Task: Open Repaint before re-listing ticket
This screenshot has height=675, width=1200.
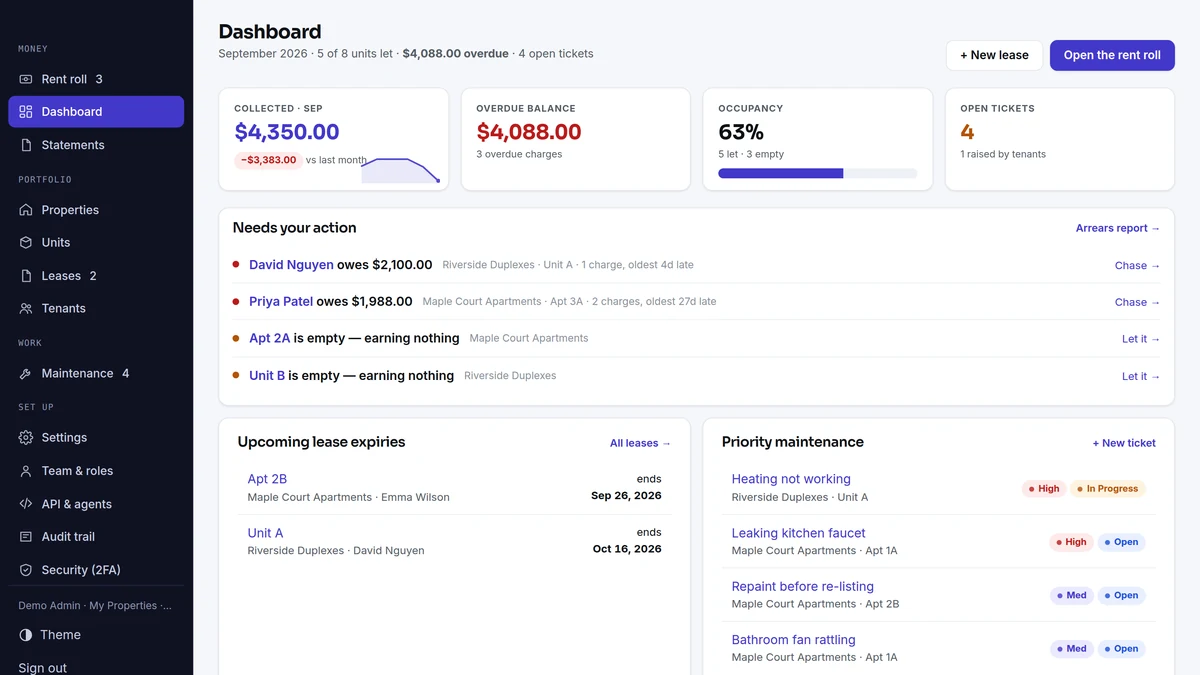Action: [x=802, y=586]
